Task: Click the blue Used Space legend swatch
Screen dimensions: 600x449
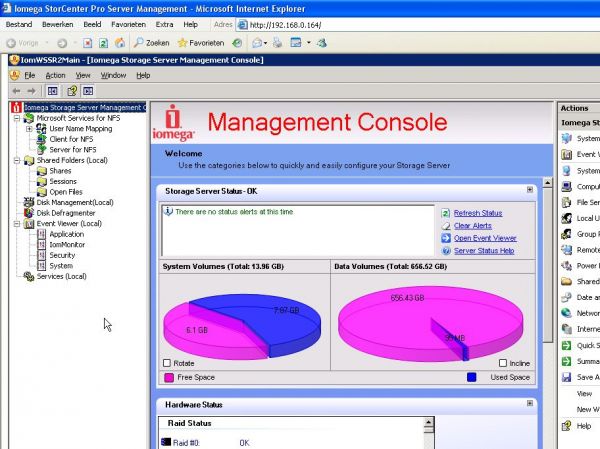Action: (472, 377)
